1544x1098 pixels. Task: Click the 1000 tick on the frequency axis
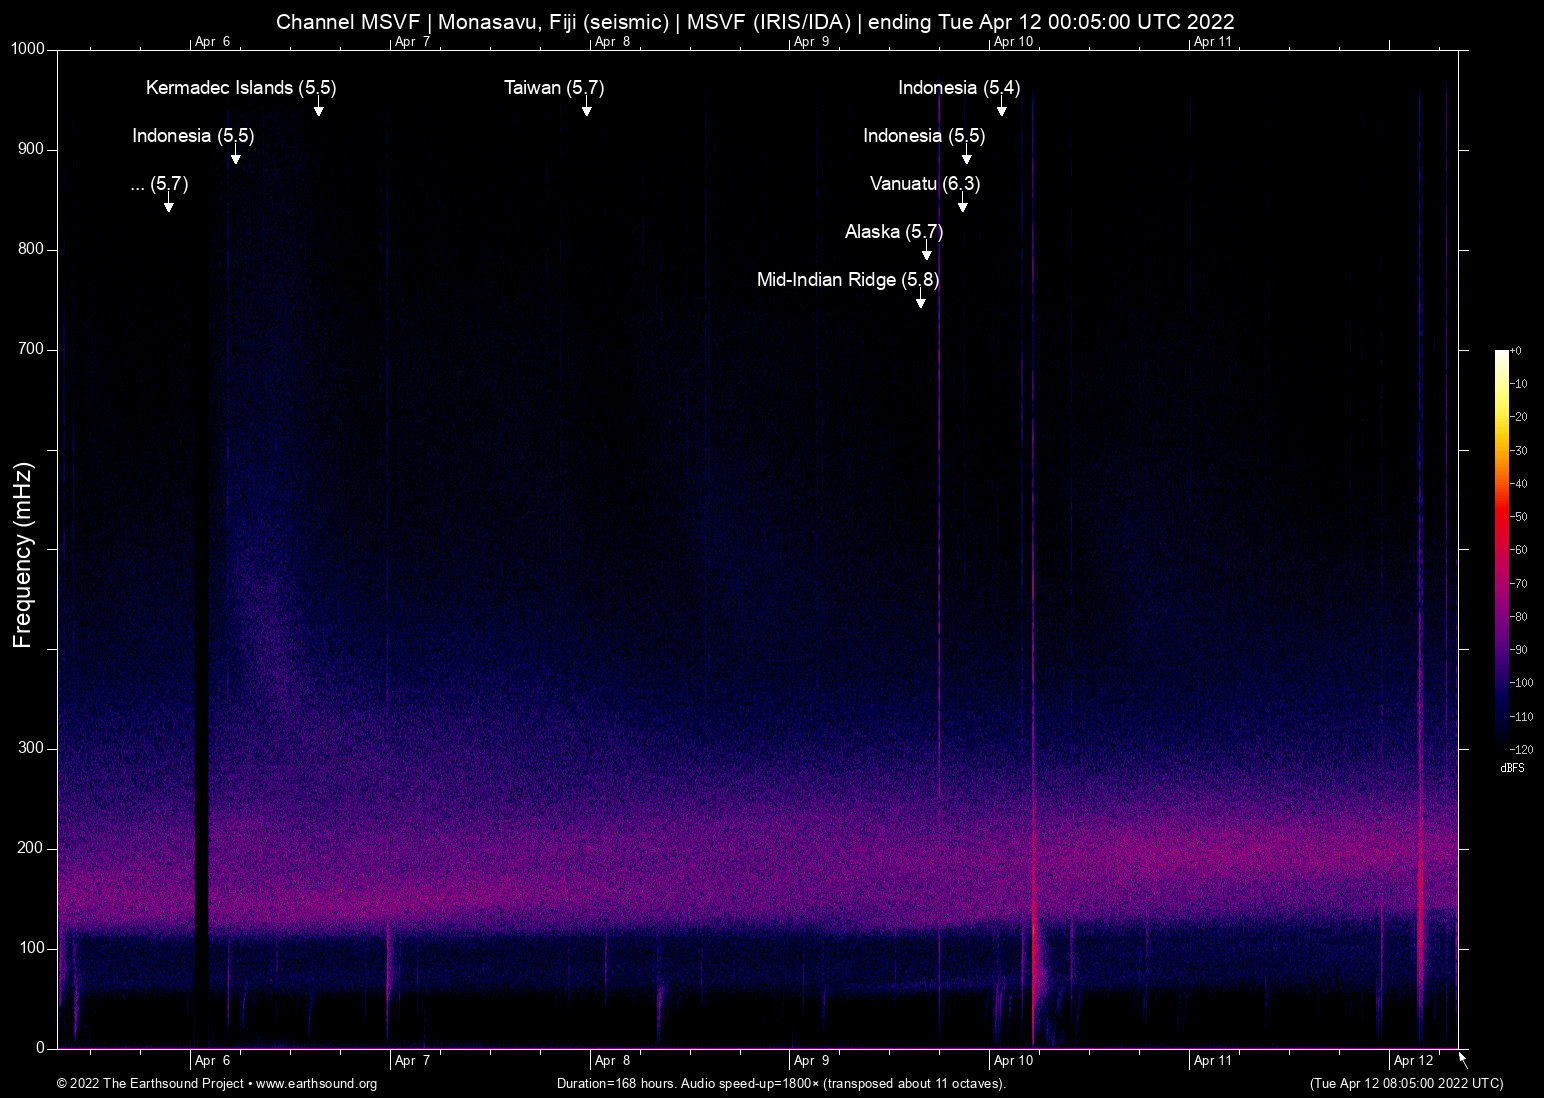[x=28, y=49]
